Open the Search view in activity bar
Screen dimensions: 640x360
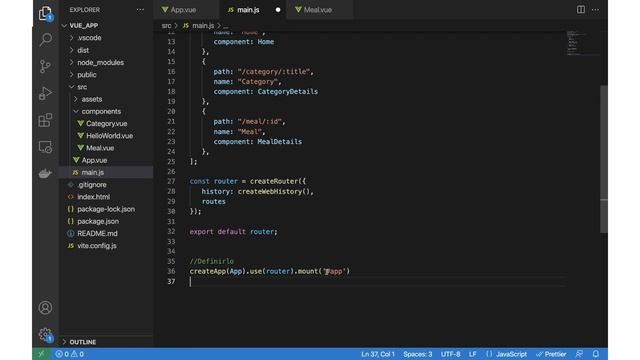coord(45,40)
